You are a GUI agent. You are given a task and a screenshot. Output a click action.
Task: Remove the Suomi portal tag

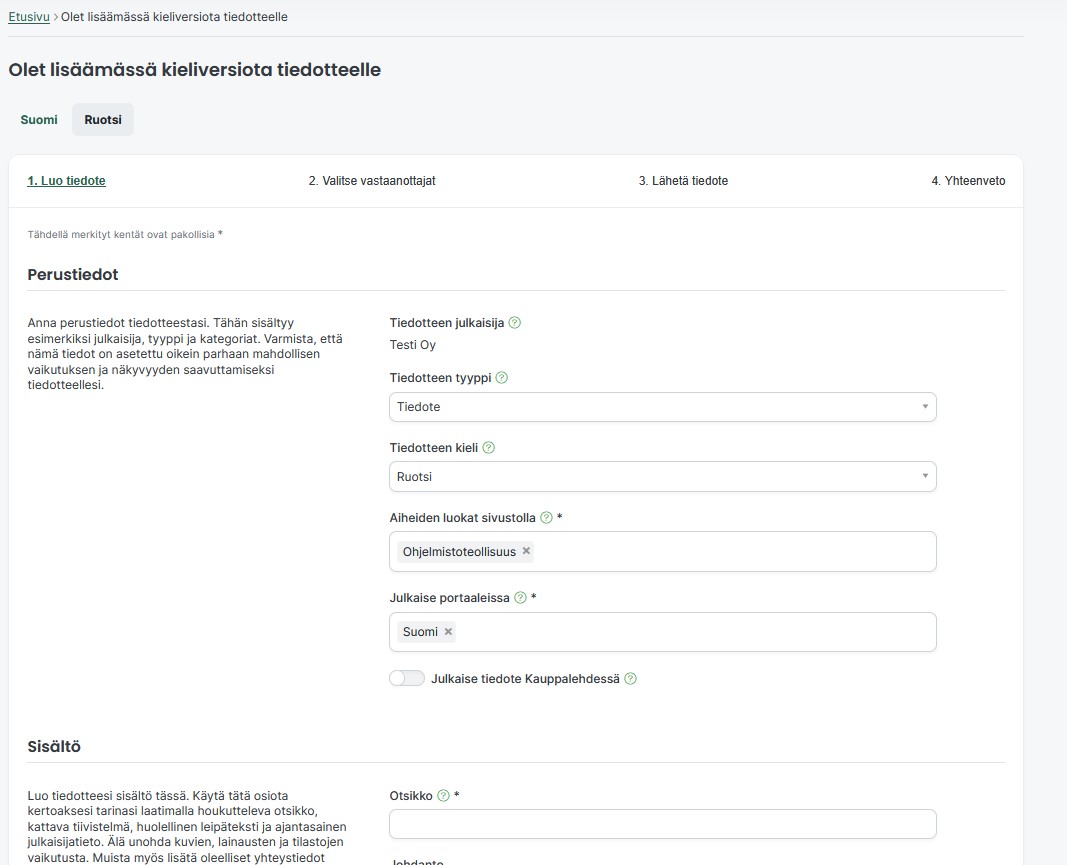[448, 632]
